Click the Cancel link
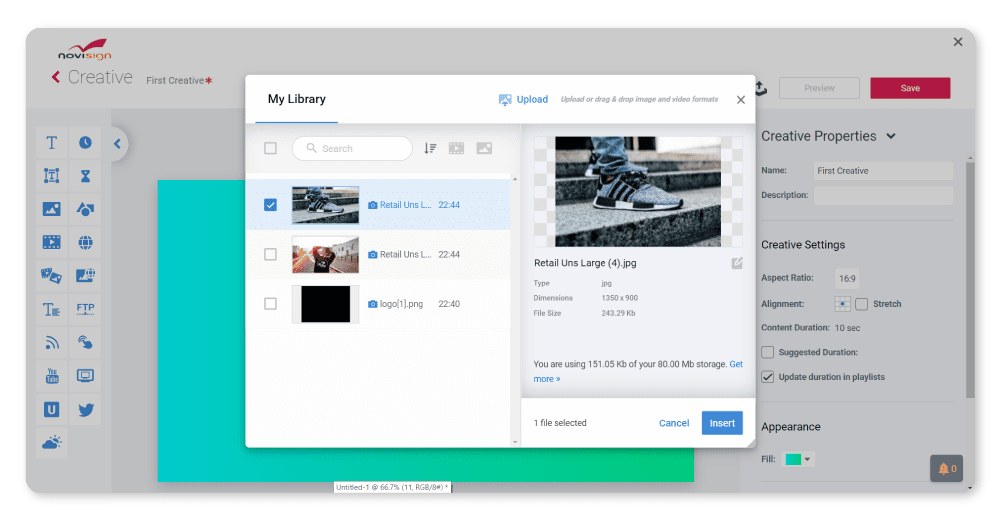Image resolution: width=1000 pixels, height=520 pixels. pos(674,423)
